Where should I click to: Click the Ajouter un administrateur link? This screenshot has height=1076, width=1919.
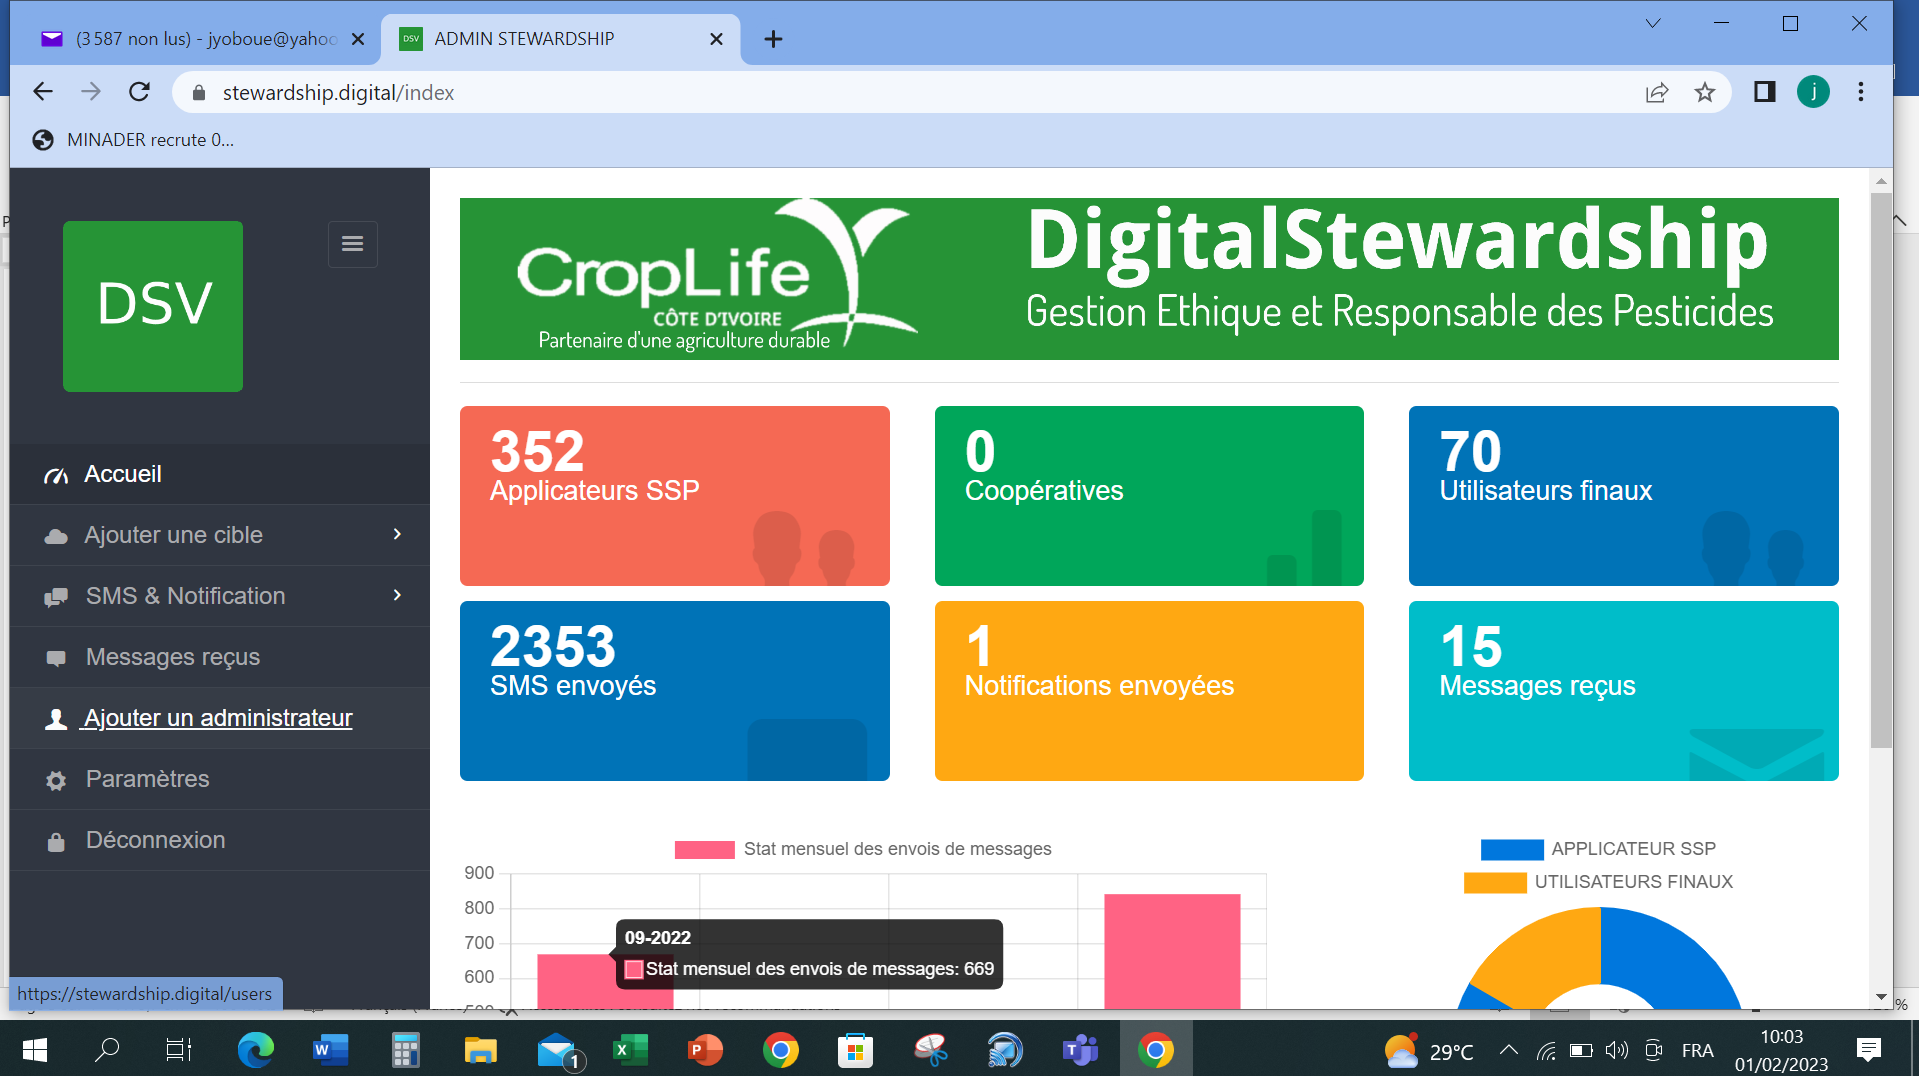pyautogui.click(x=218, y=718)
